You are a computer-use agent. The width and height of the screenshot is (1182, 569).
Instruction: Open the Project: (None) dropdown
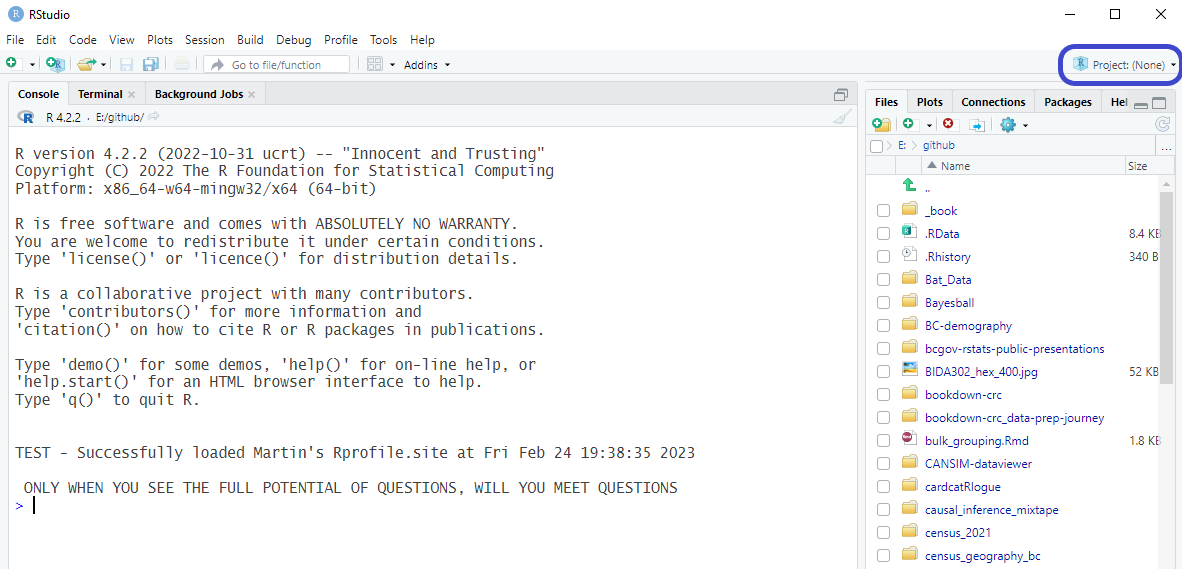click(x=1124, y=65)
